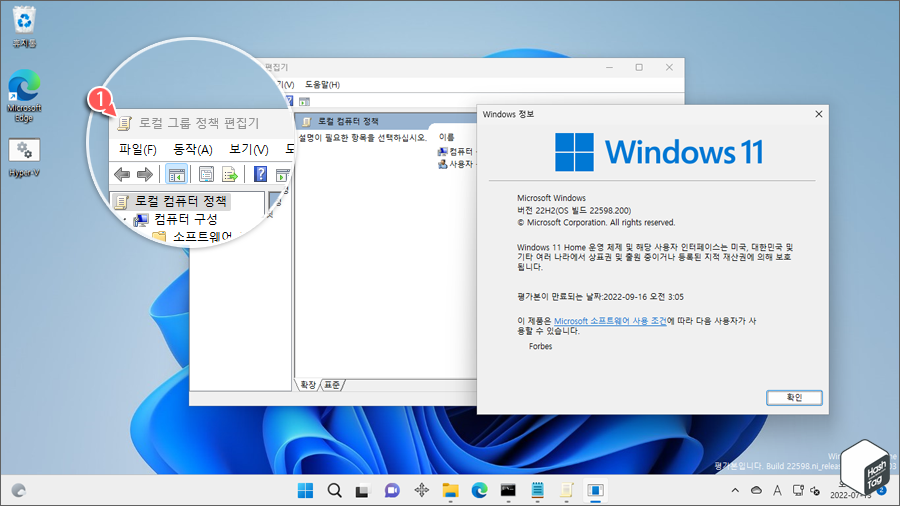The height and width of the screenshot is (506, 900).
Task: Open File Explorer from taskbar
Action: click(x=451, y=491)
